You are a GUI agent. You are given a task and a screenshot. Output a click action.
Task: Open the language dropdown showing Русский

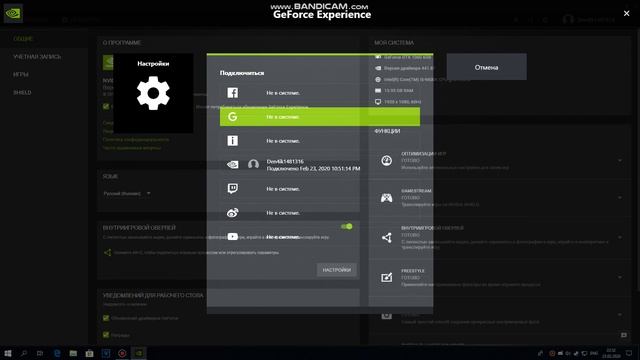127,193
